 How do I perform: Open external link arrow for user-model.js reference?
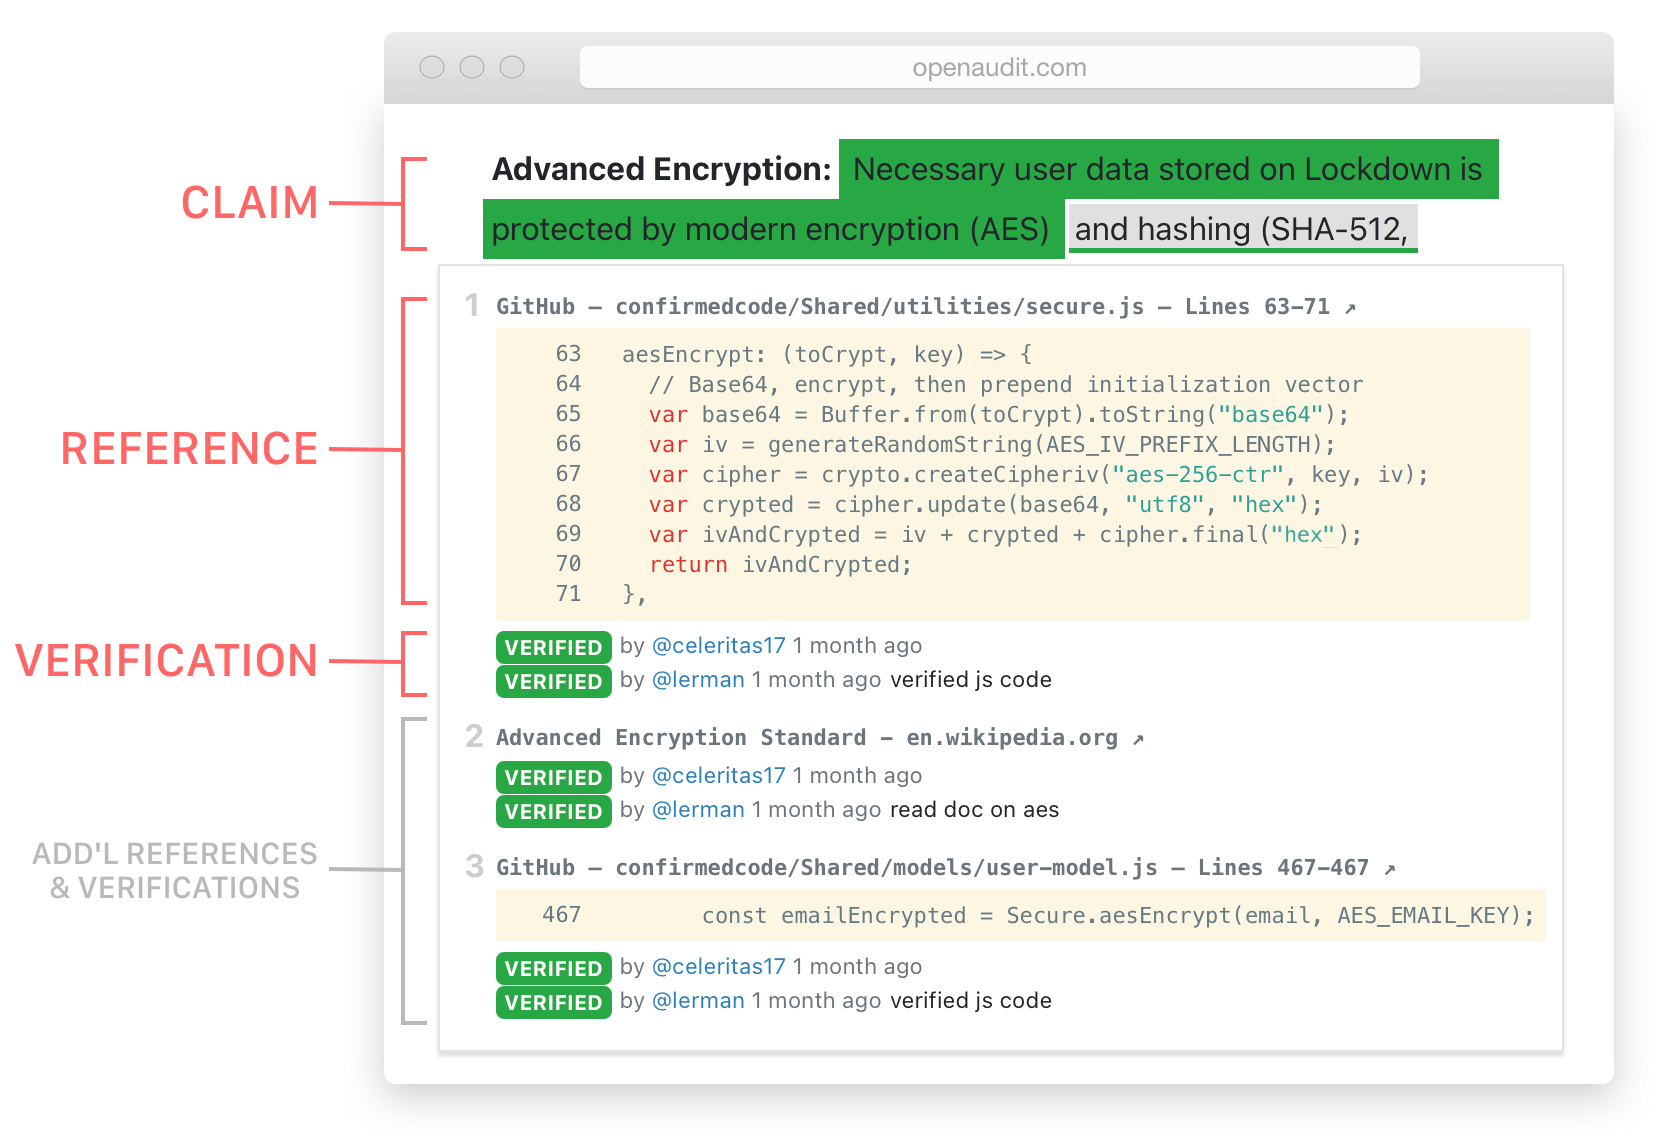point(1389,869)
